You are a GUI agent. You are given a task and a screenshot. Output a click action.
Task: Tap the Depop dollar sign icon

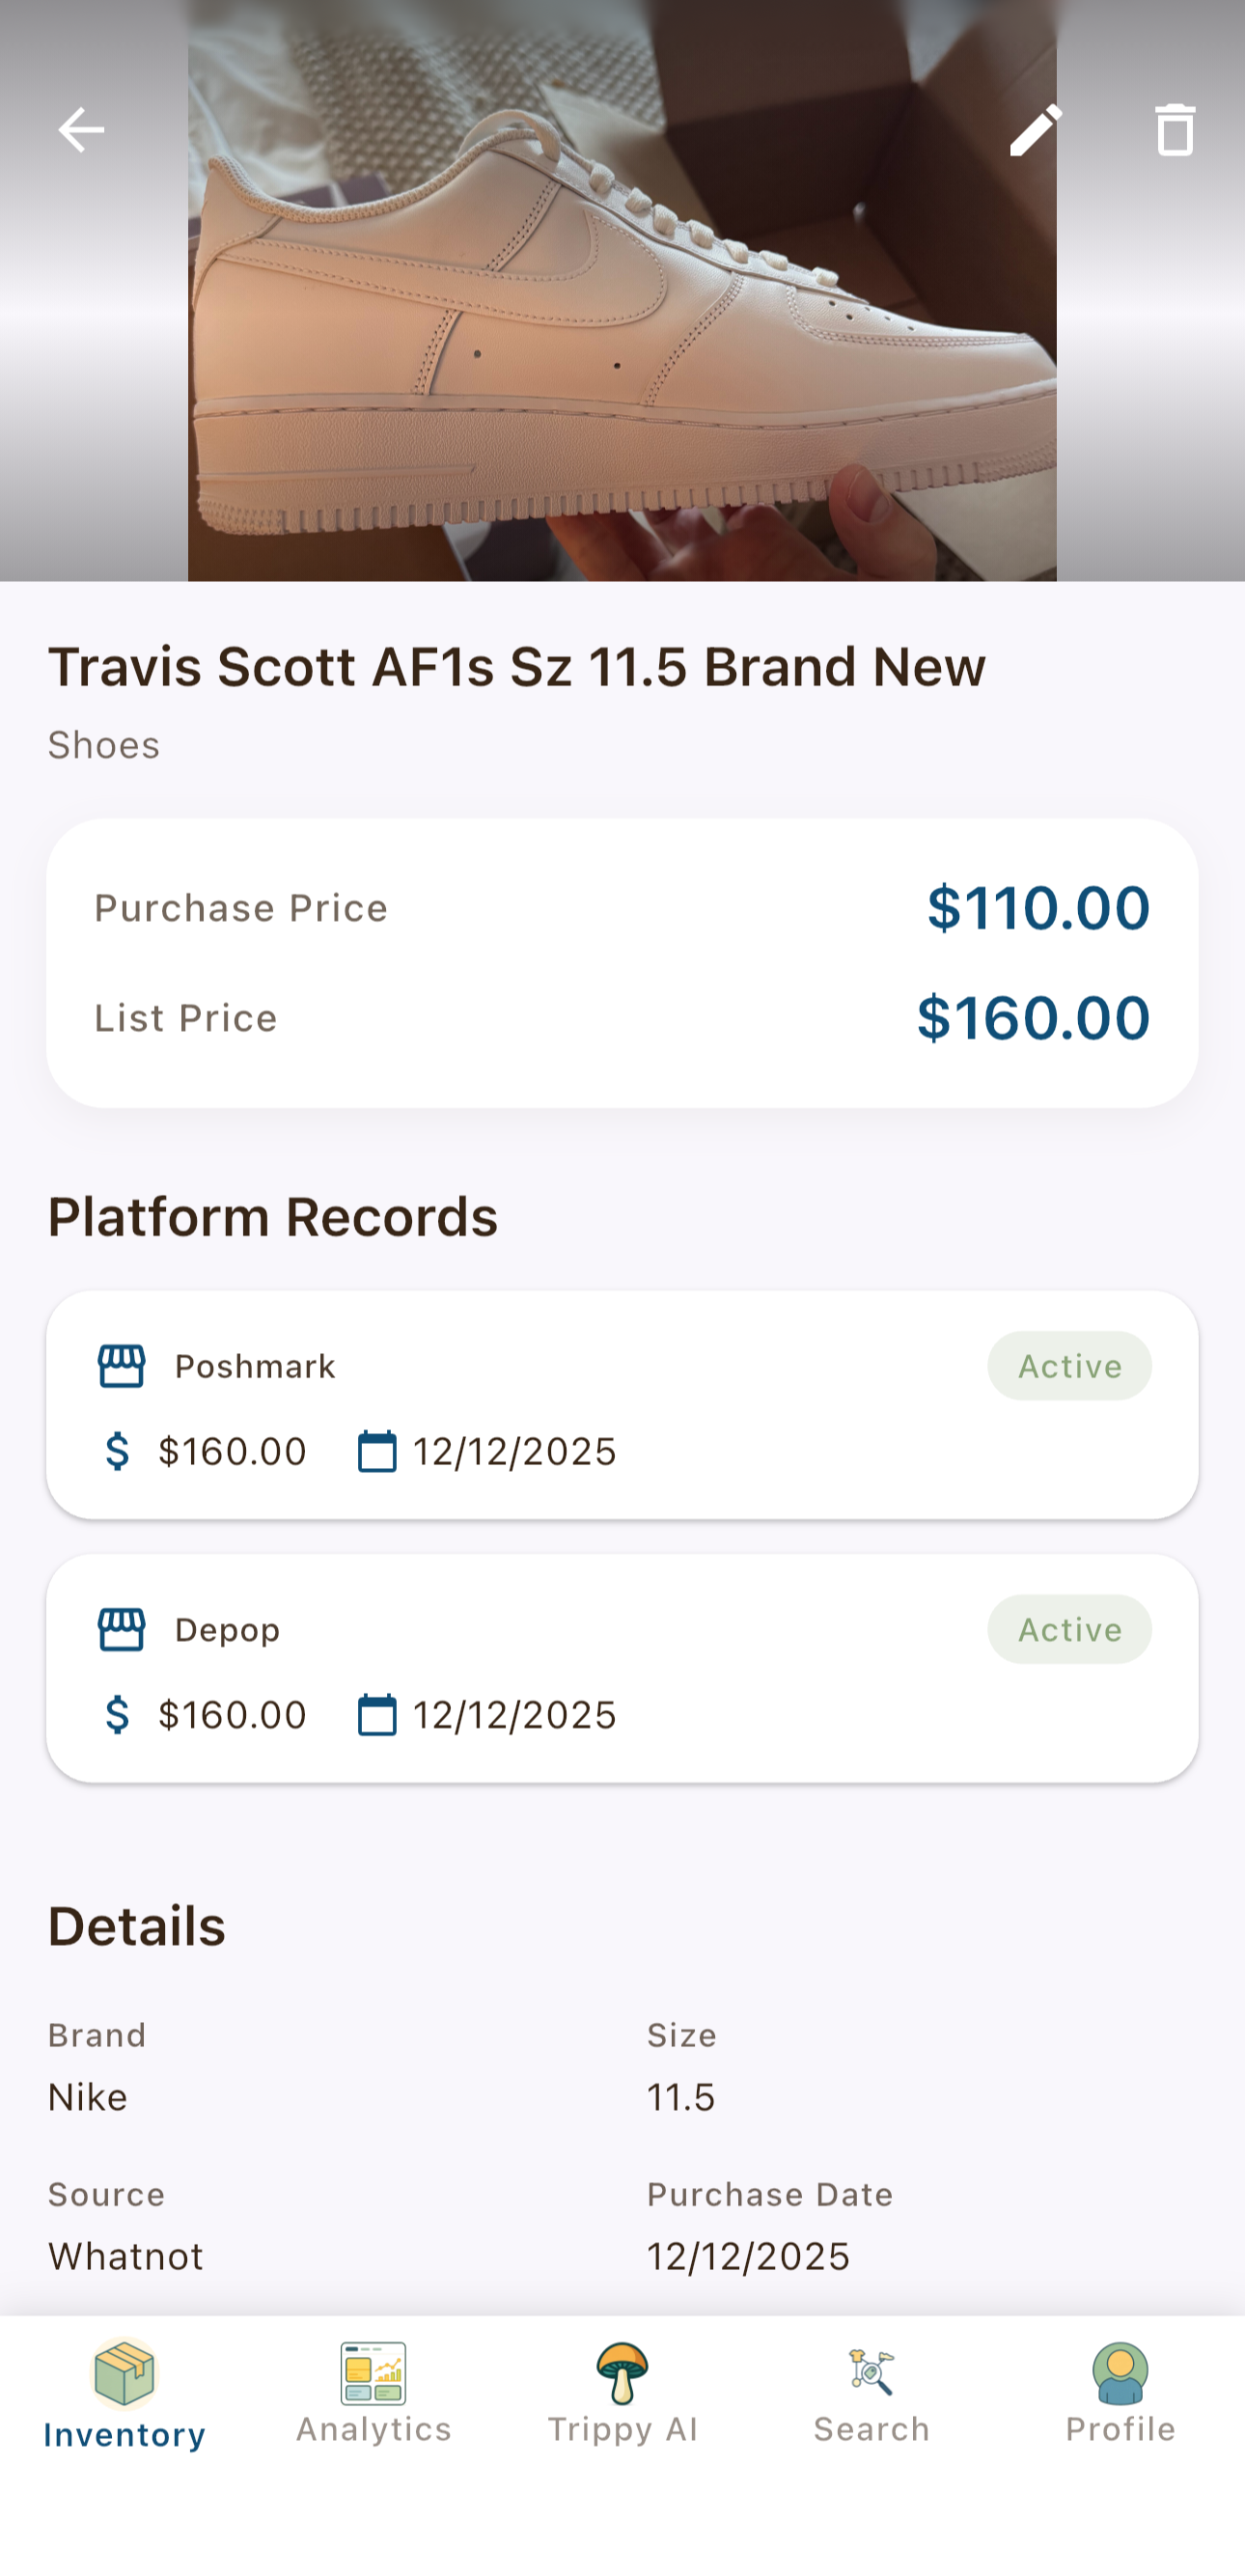[x=117, y=1715]
